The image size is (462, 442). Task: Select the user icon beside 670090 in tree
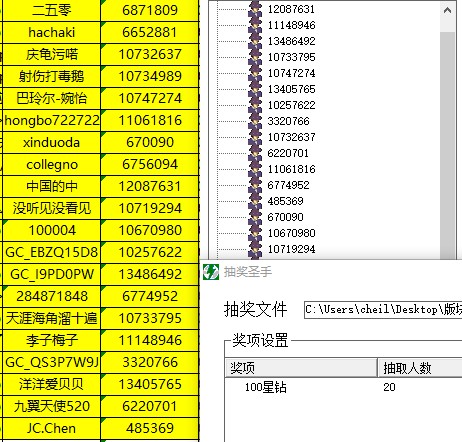coord(255,217)
